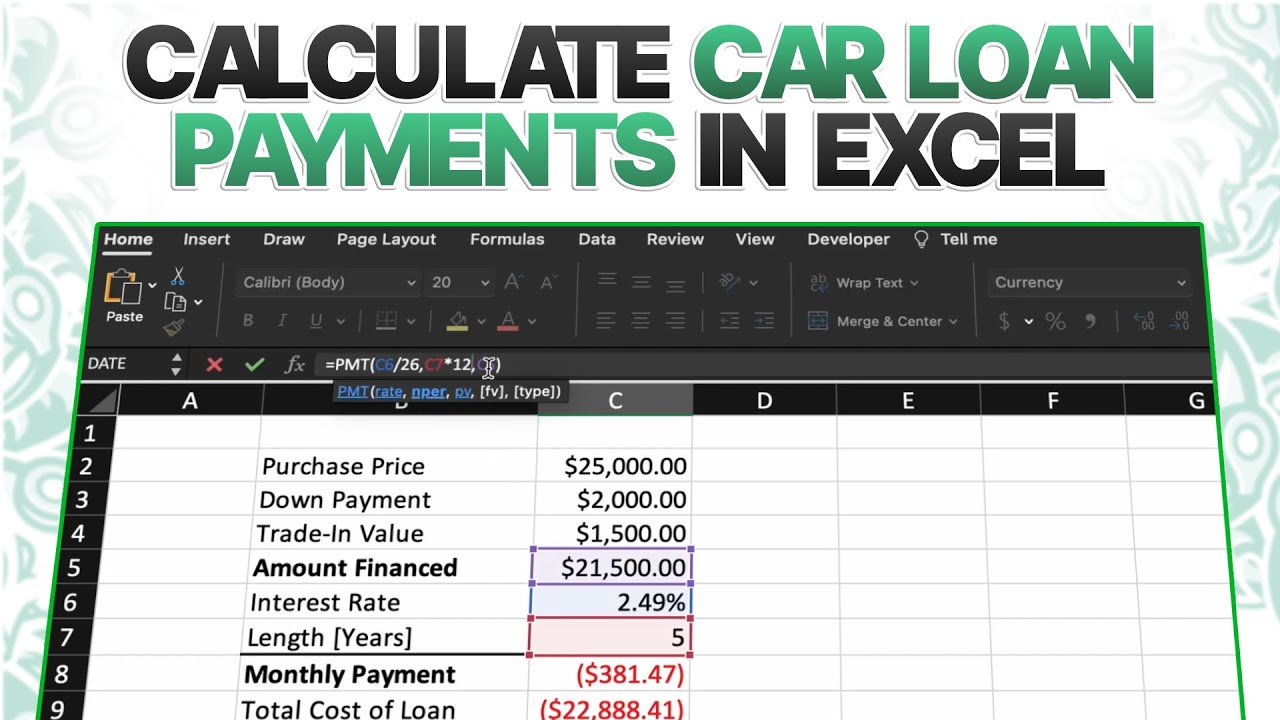Click Increase Font Size icon
The height and width of the screenshot is (720, 1280).
click(513, 283)
